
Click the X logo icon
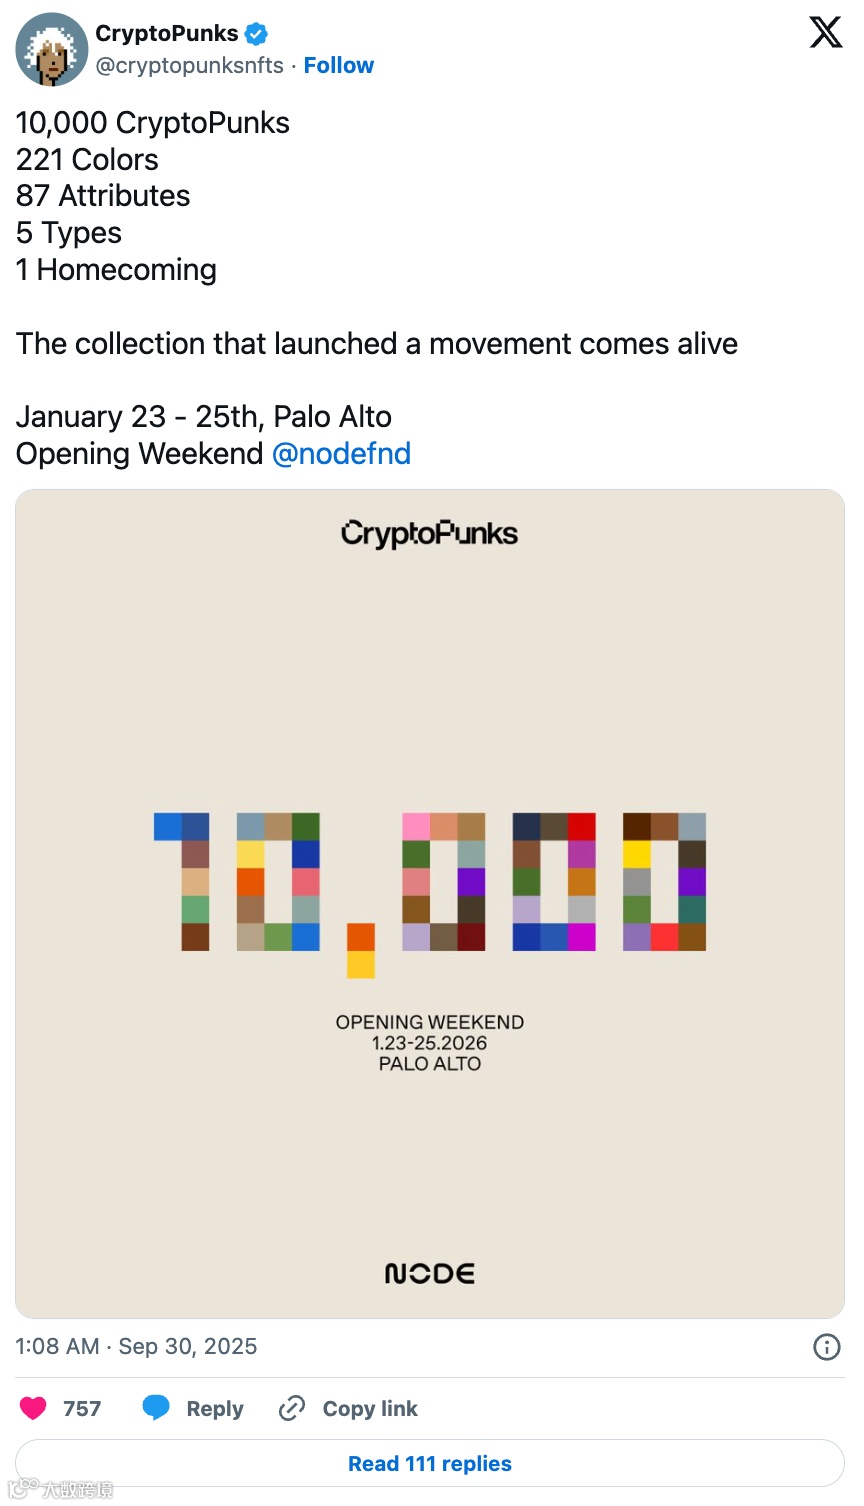click(825, 33)
